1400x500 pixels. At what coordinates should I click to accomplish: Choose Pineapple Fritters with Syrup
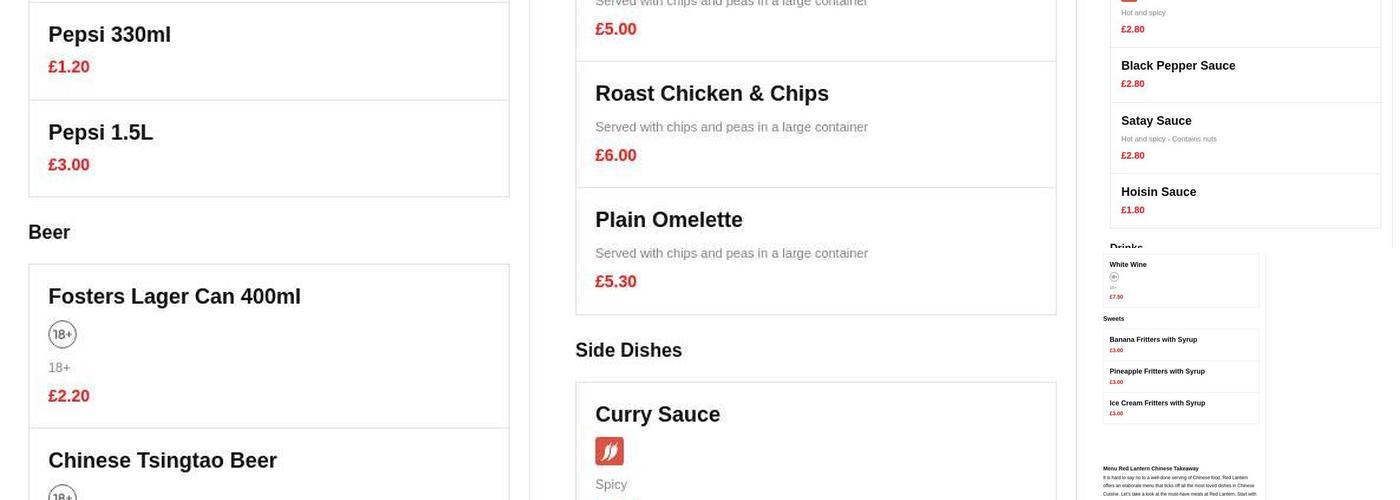tap(1180, 376)
